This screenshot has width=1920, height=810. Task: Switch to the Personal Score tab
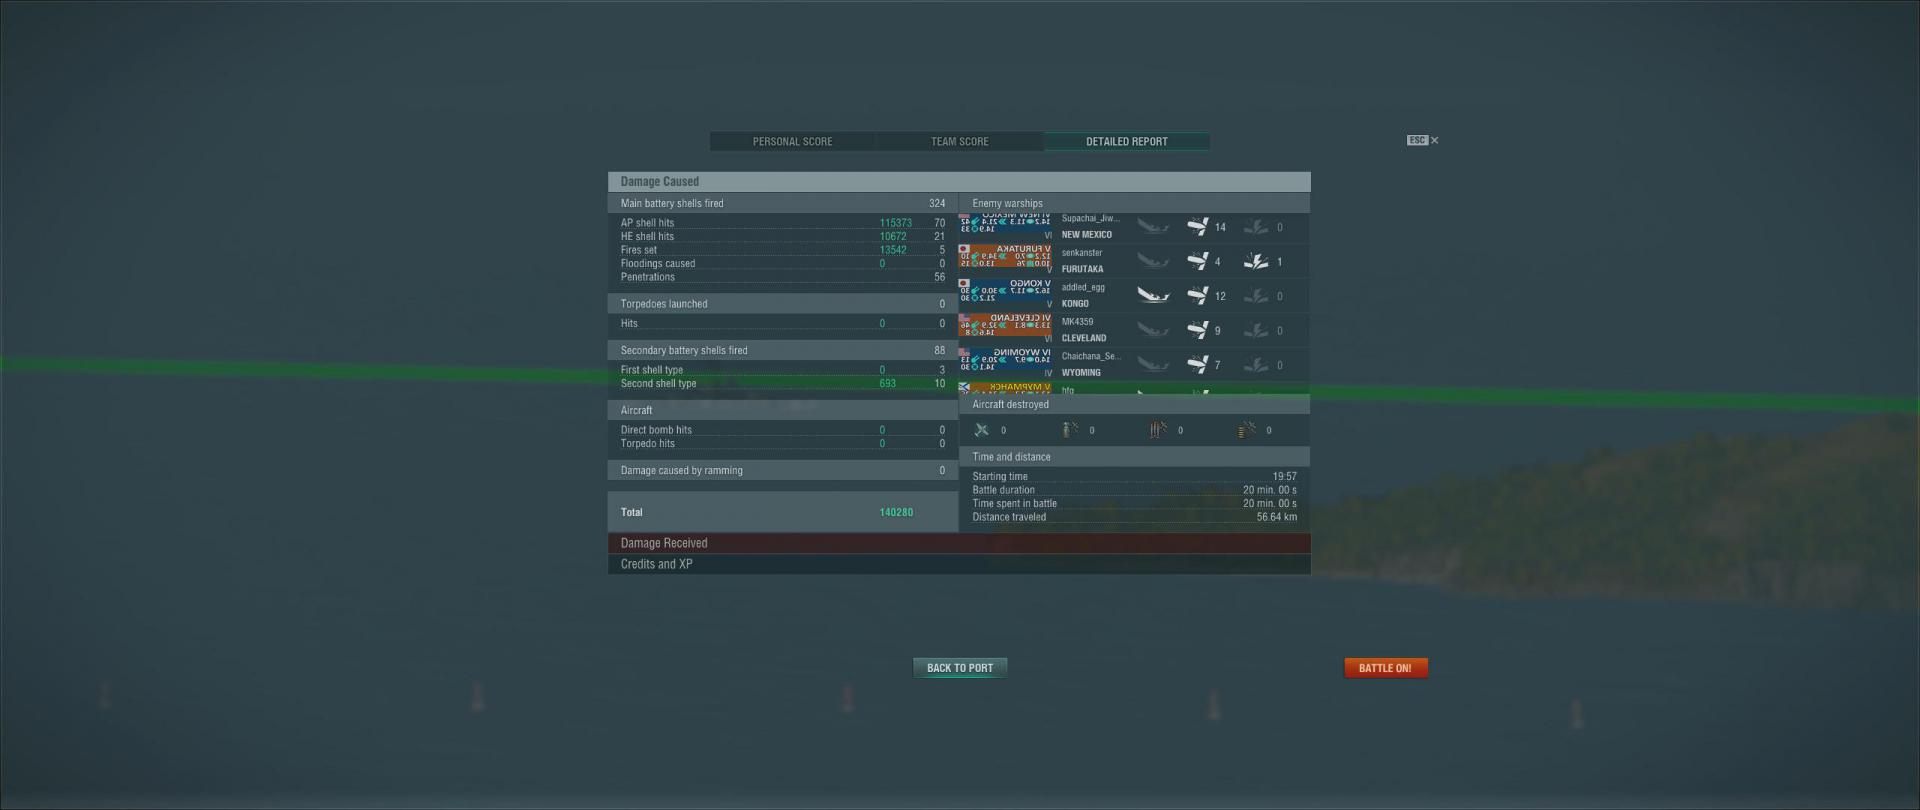792,142
